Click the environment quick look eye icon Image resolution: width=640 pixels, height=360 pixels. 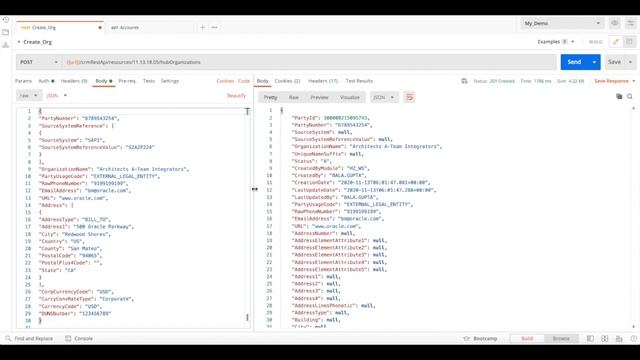pos(615,23)
